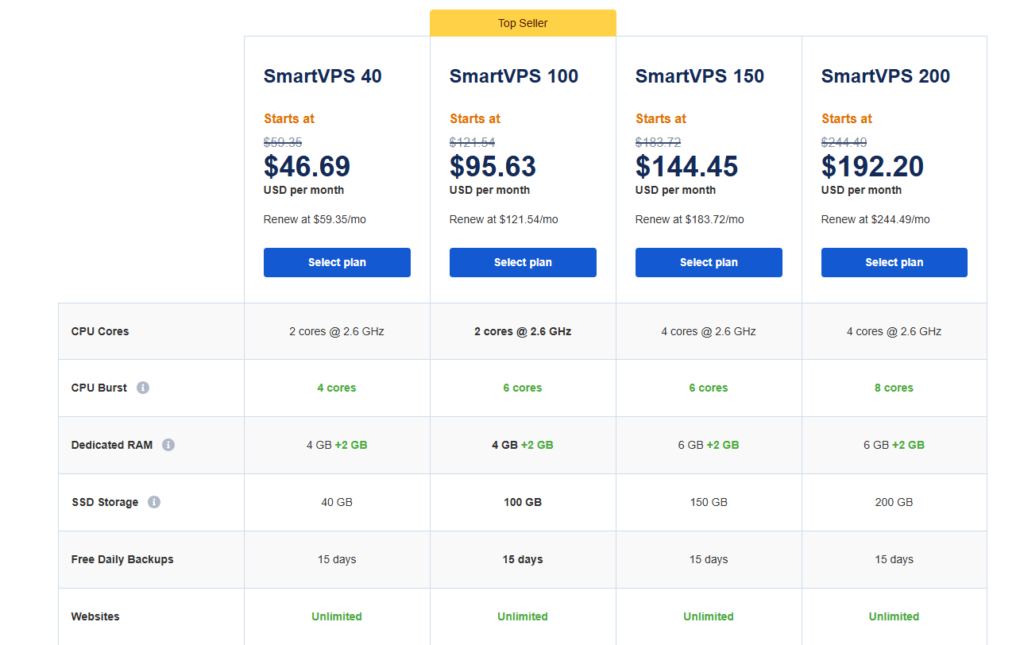Click the CPU Cores row label
1024x645 pixels.
pos(100,330)
